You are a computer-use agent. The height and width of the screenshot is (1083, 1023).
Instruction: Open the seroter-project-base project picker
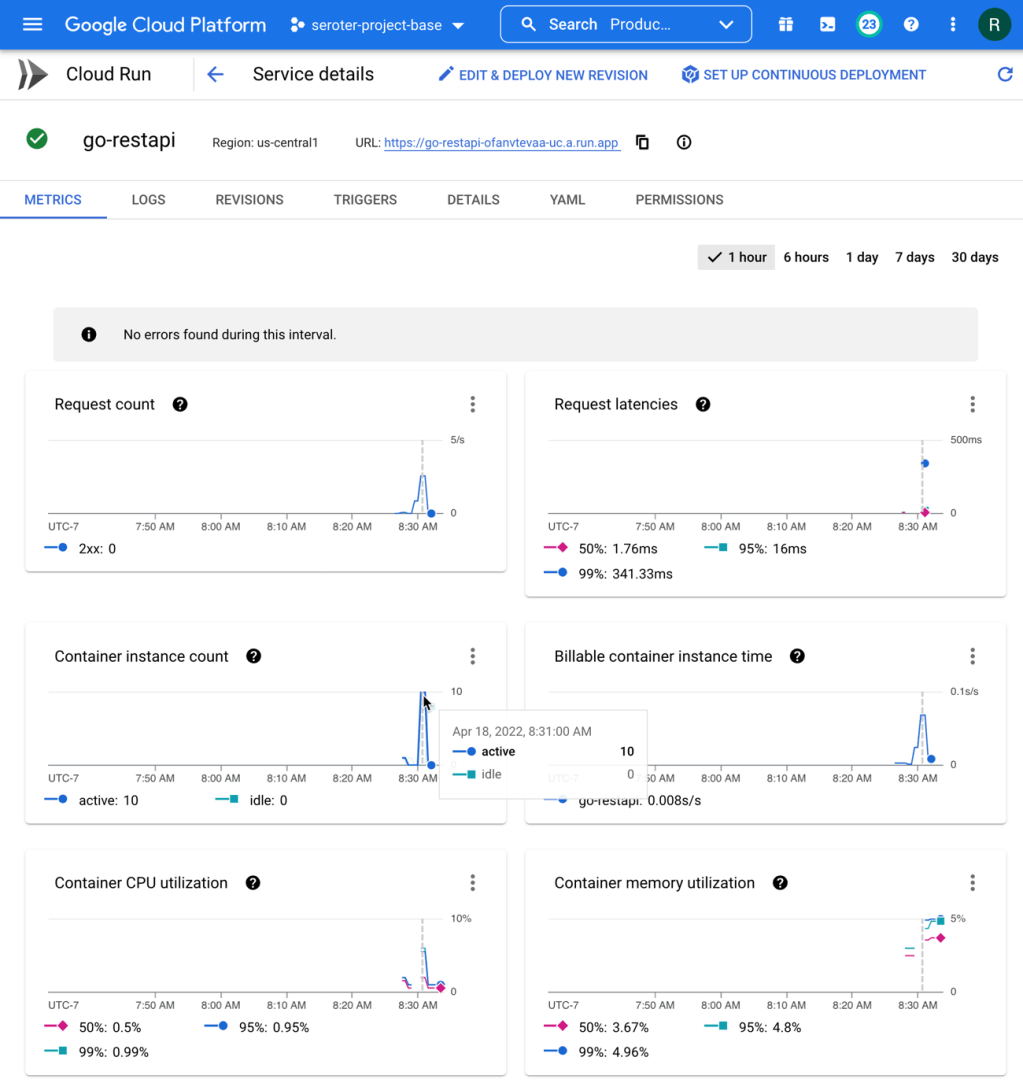coord(376,24)
